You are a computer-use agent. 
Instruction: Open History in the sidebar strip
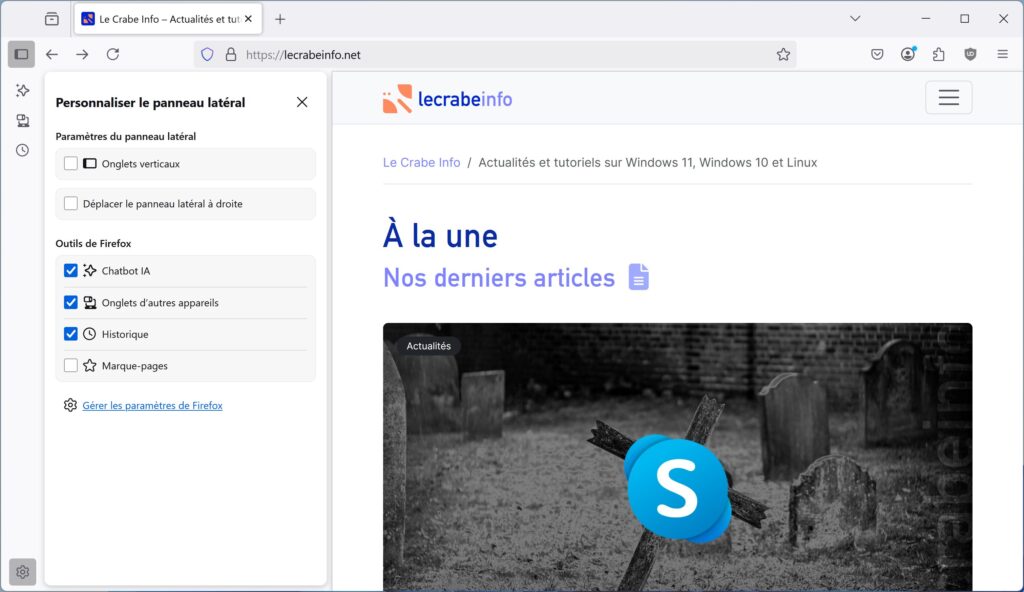(23, 150)
